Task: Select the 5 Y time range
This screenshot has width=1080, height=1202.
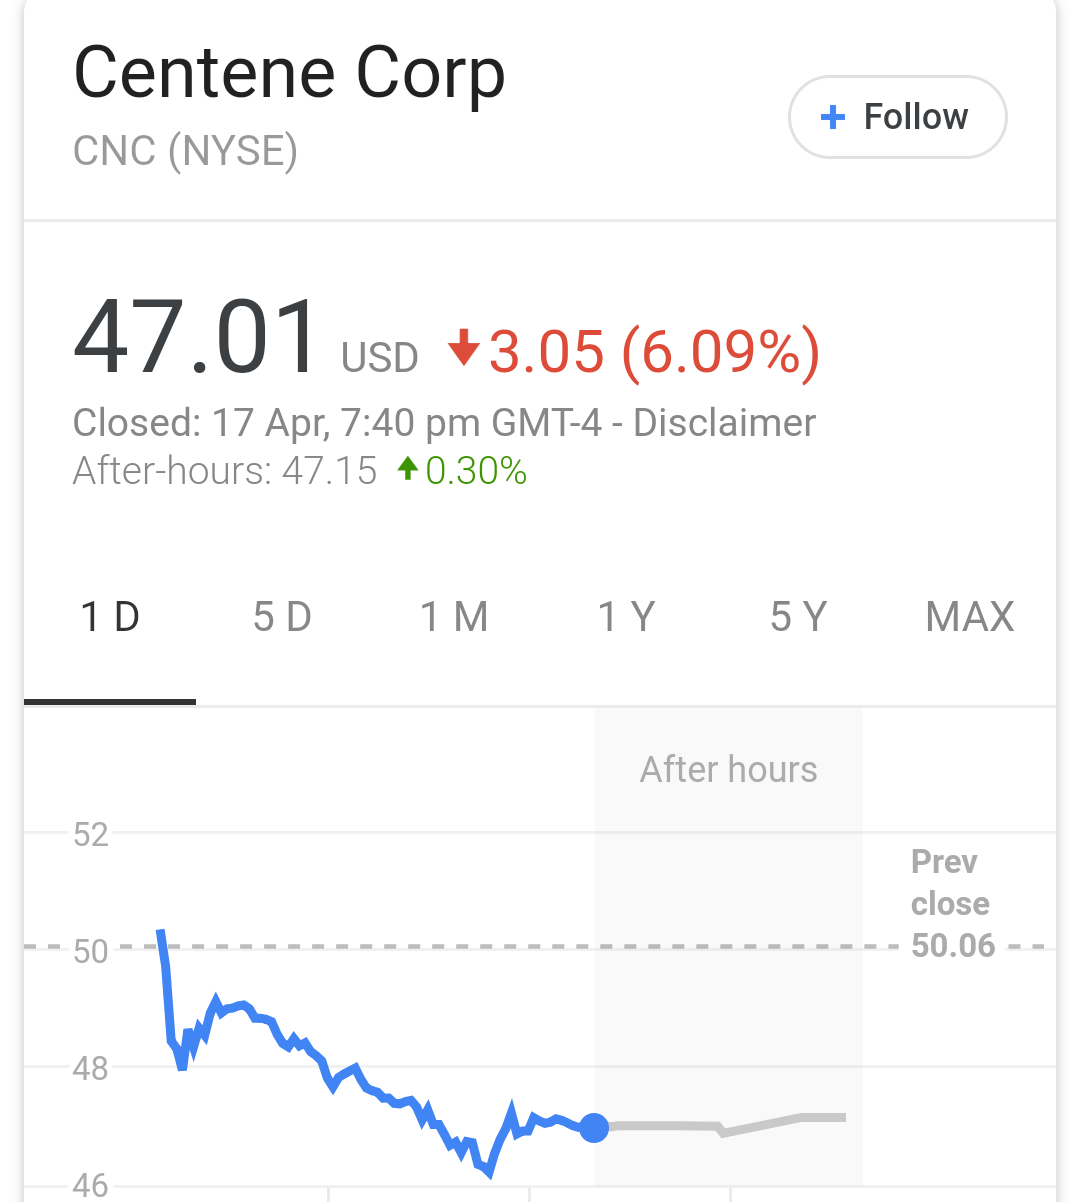Action: click(x=798, y=617)
